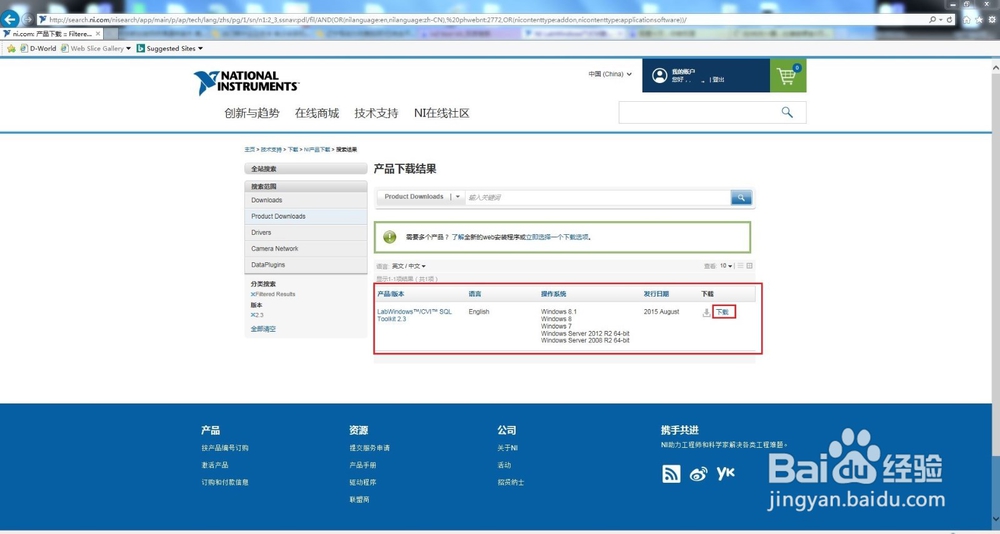Open the 驱动程序 footer link
This screenshot has width=1000, height=534.
363,482
